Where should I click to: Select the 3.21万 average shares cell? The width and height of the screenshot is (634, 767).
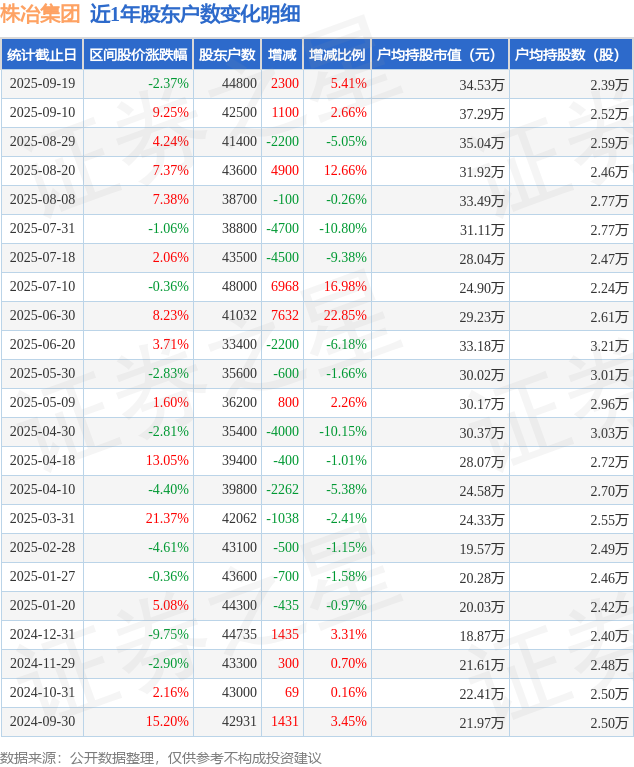click(x=609, y=345)
